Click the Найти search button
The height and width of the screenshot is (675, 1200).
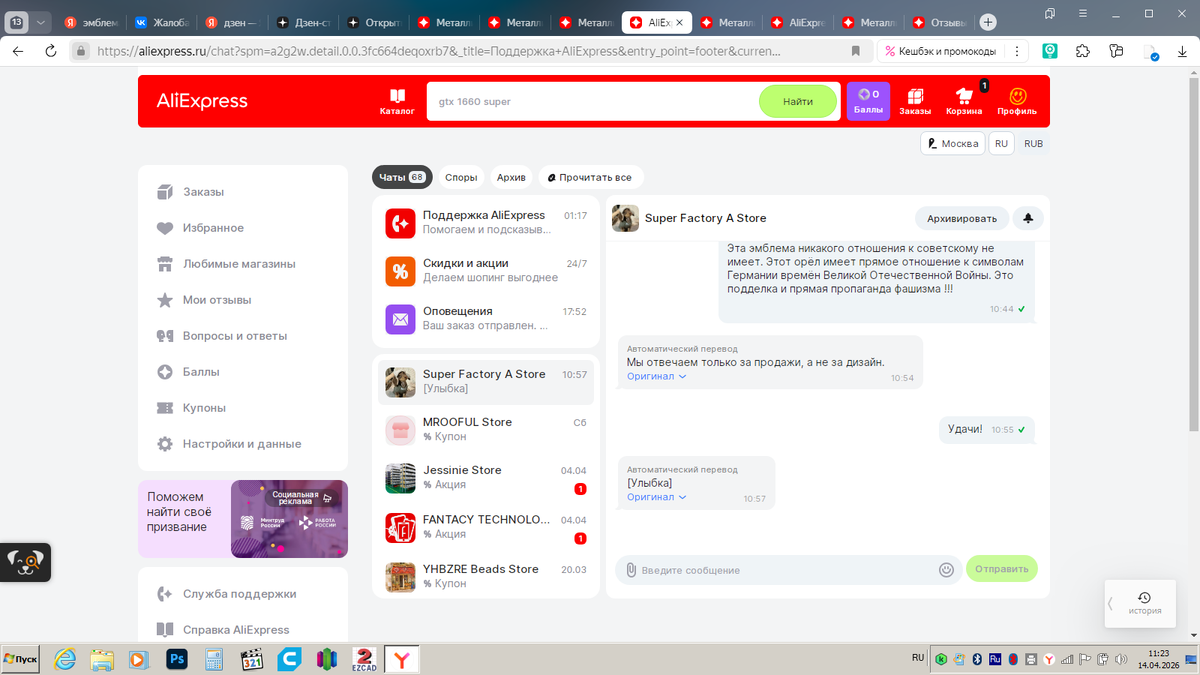797,101
